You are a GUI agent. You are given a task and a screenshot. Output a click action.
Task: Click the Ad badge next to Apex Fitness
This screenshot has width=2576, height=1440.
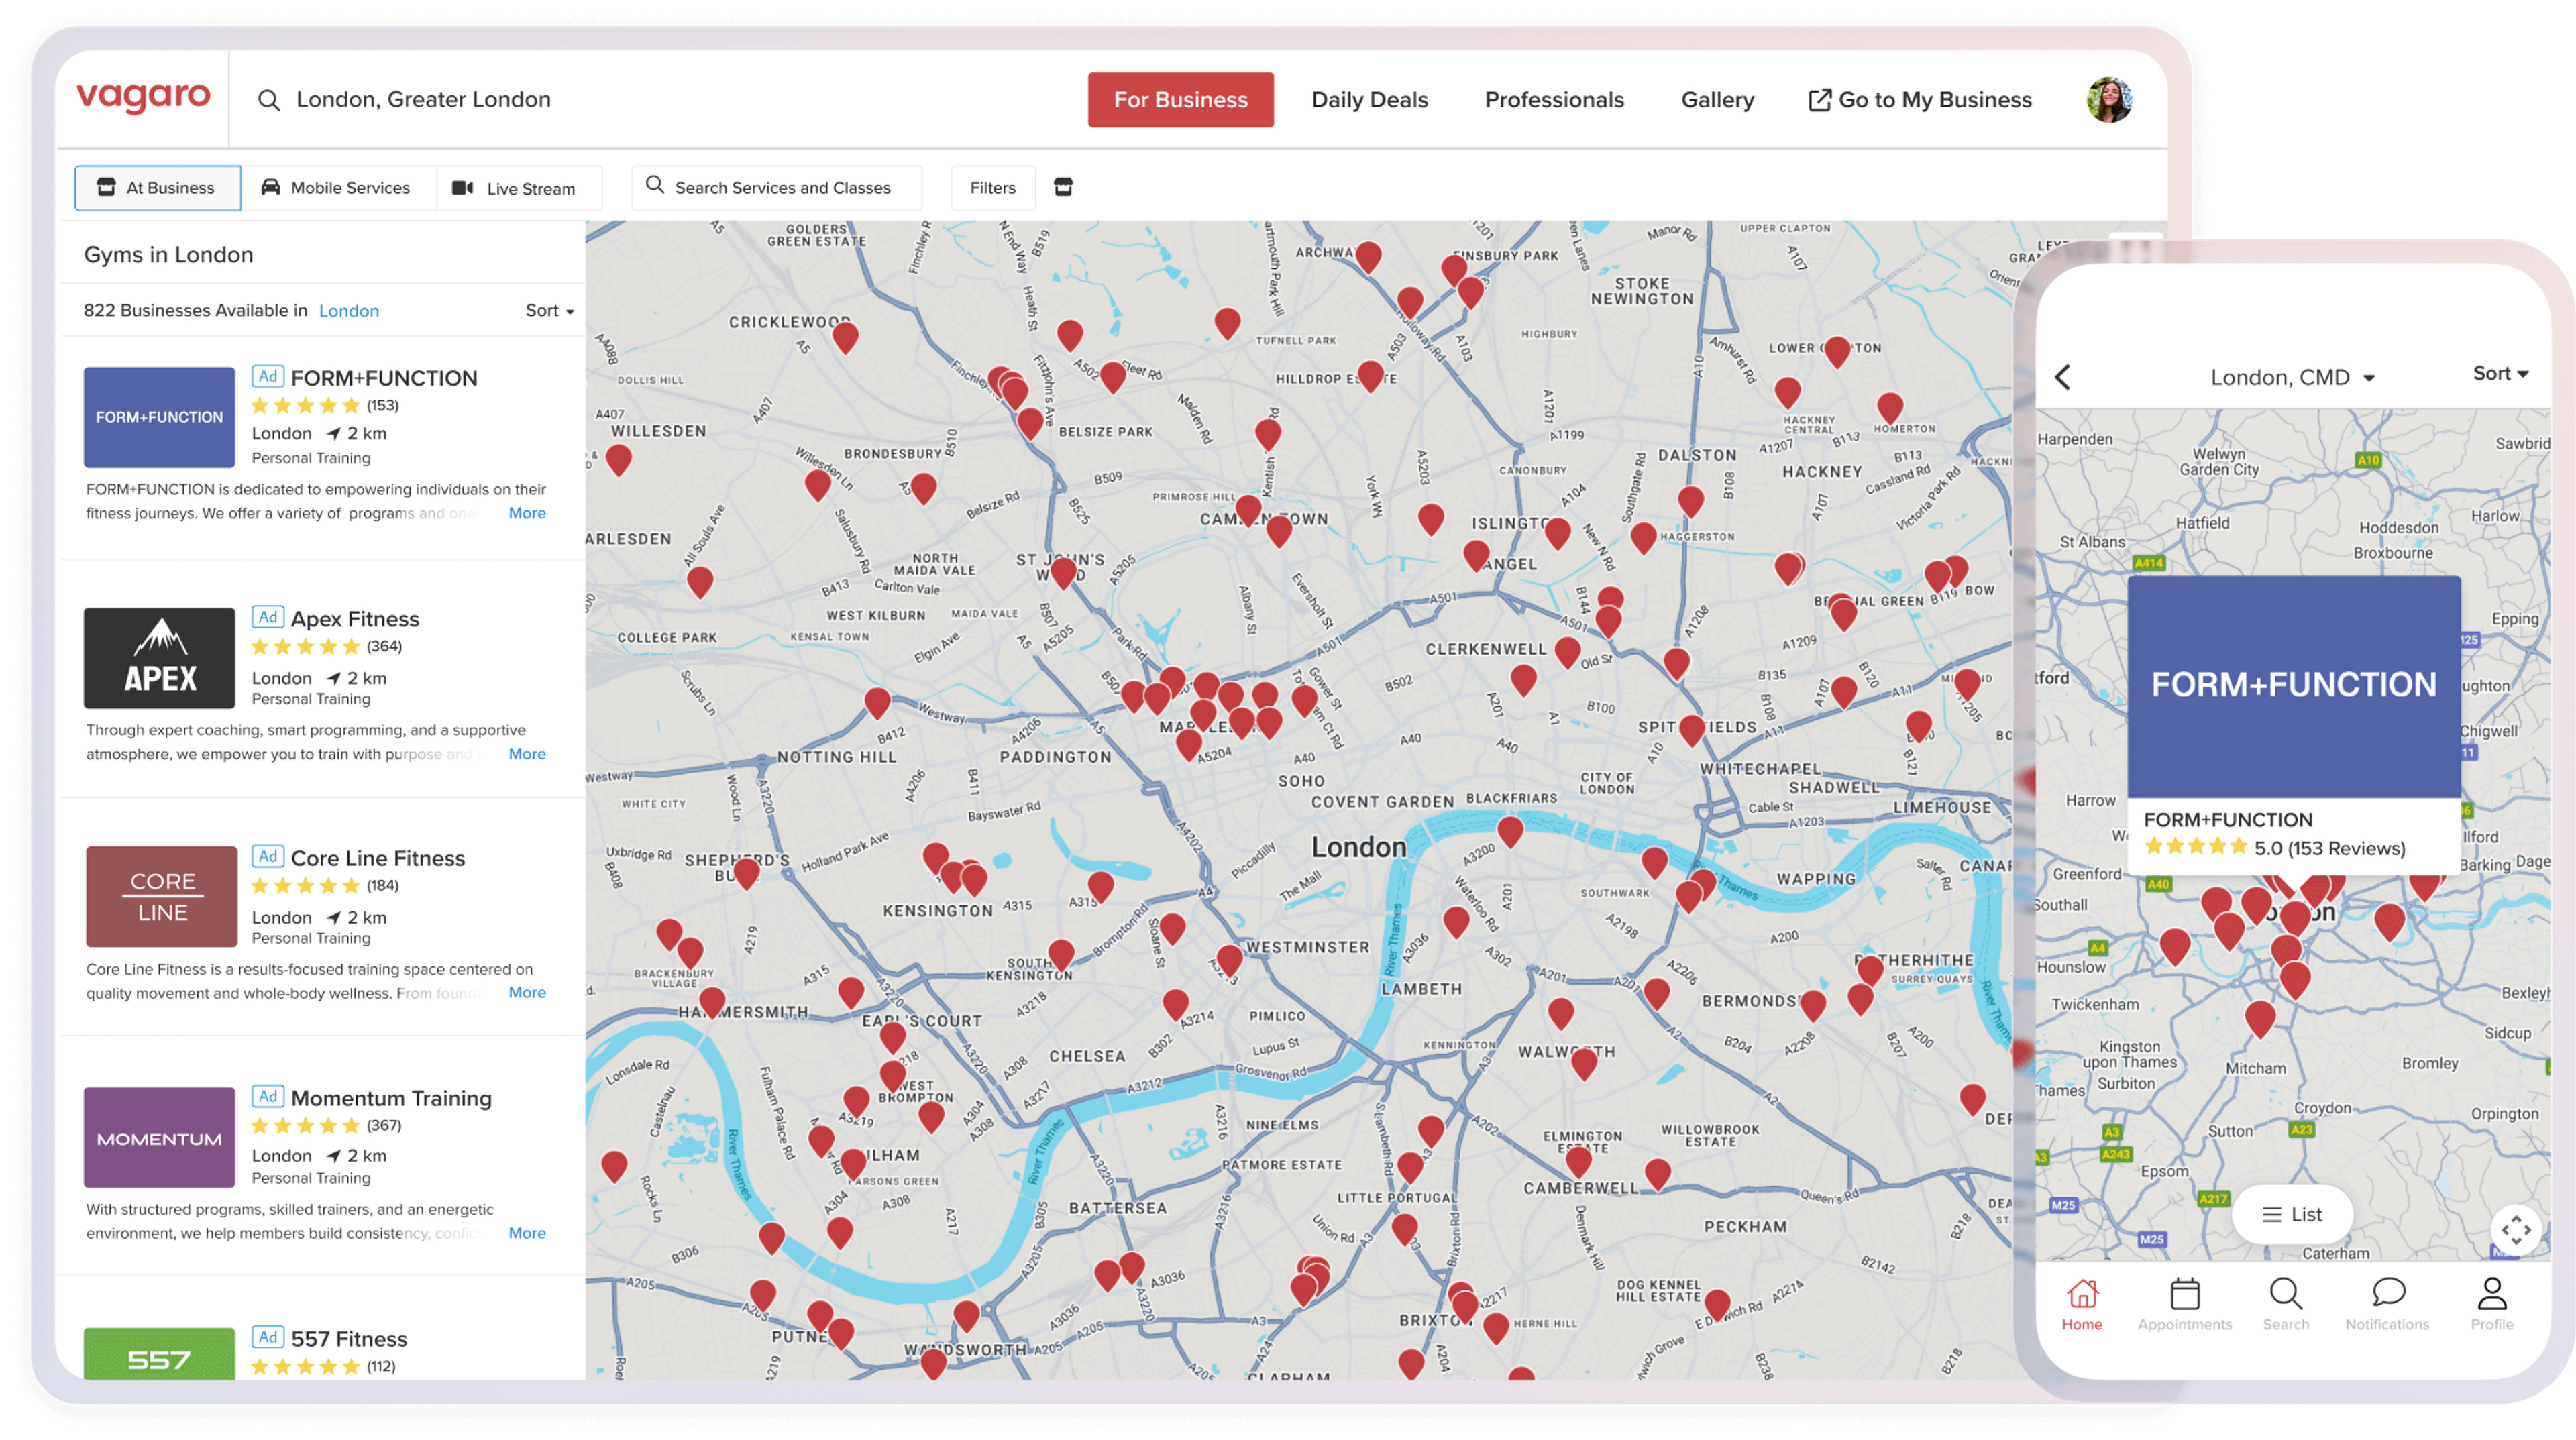268,617
